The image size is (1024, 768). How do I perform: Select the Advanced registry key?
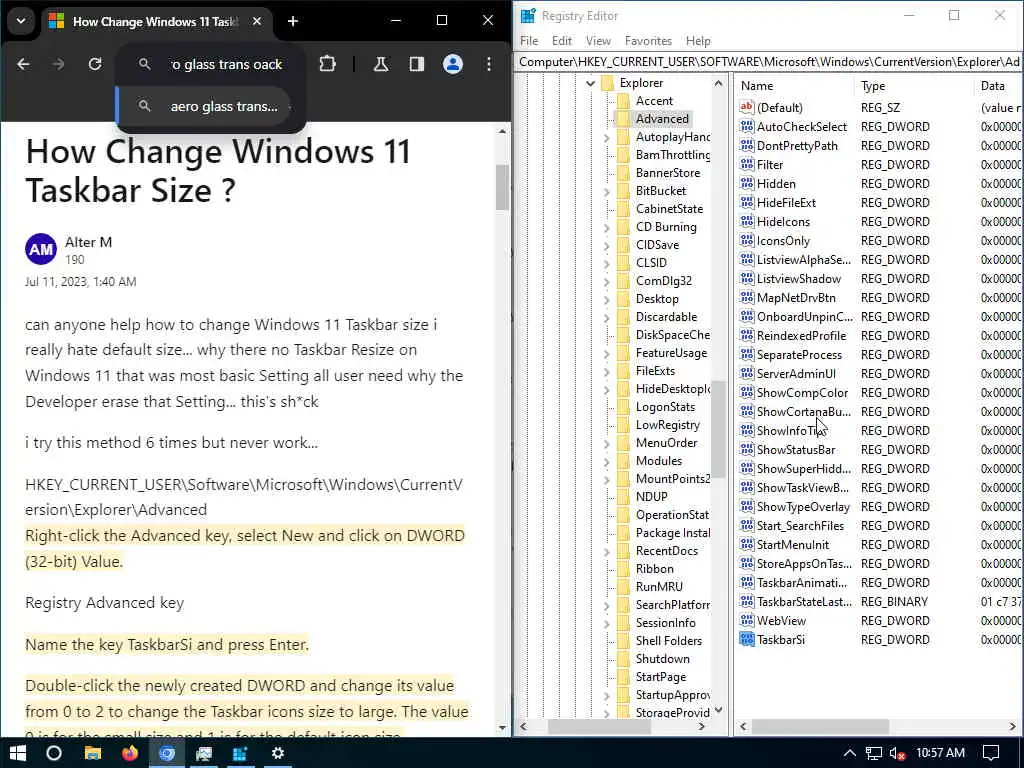[662, 119]
